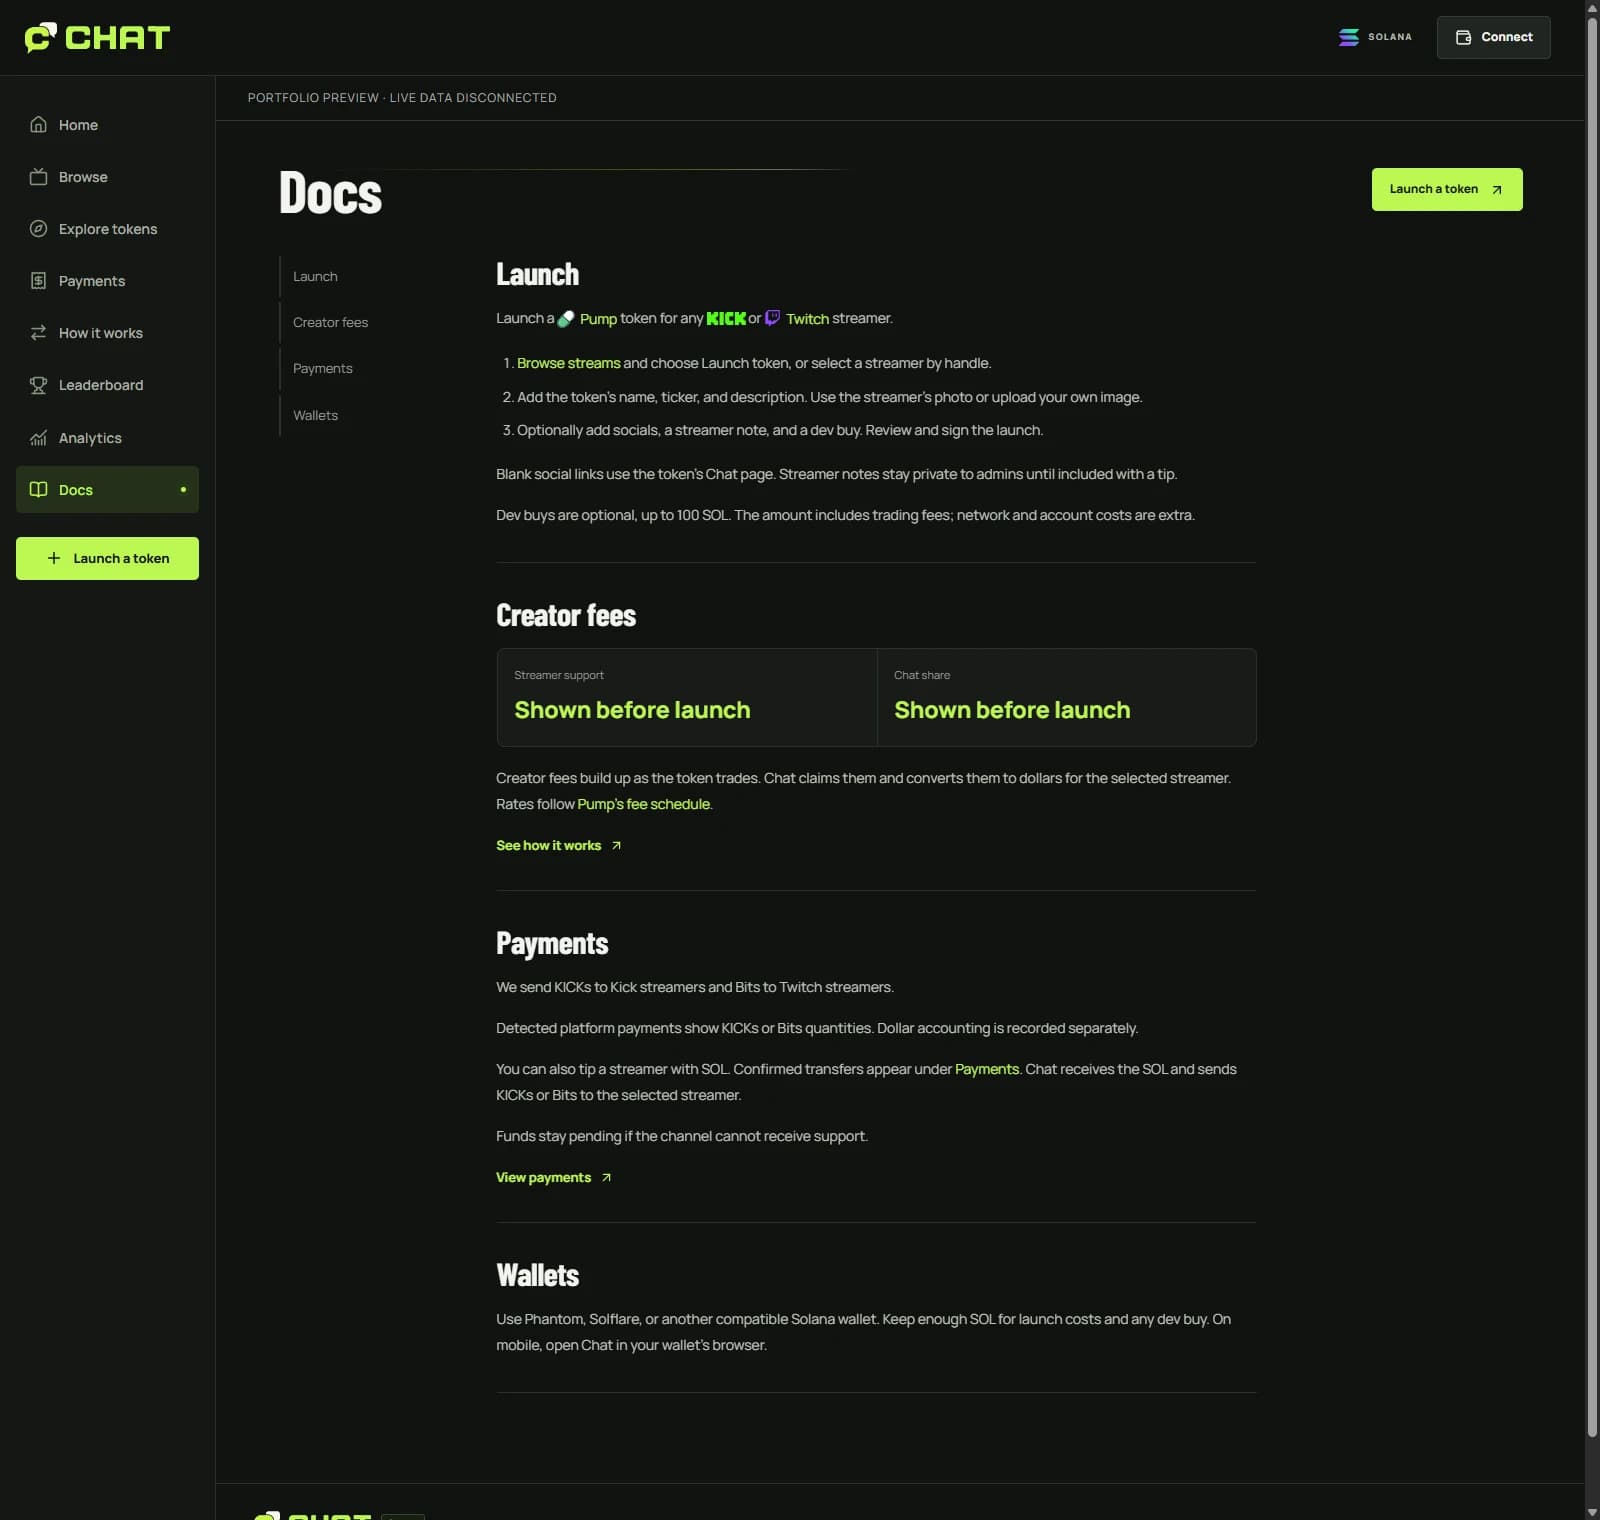
Task: Open the Pump's fee schedule link
Action: click(644, 805)
